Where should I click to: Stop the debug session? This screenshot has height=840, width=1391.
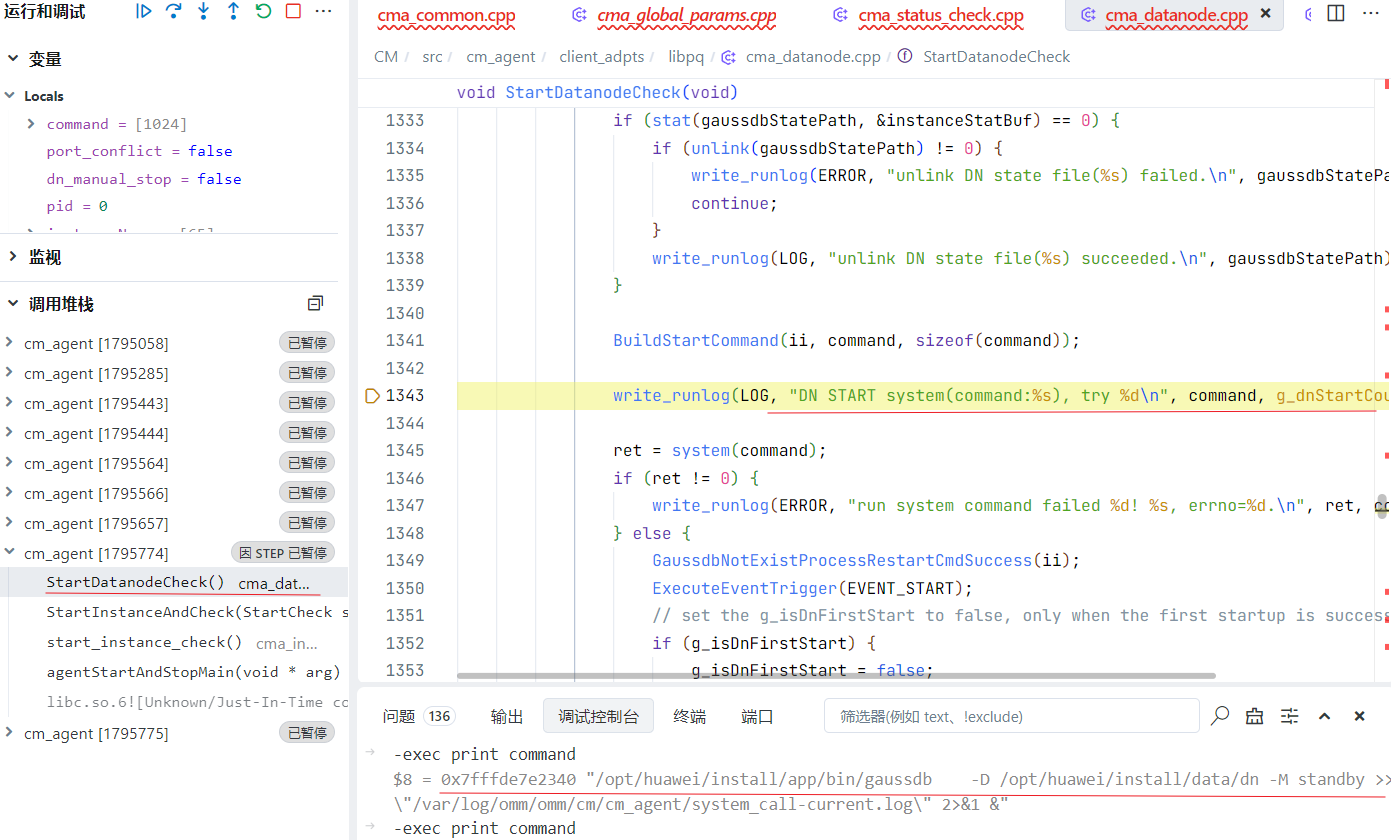[294, 11]
